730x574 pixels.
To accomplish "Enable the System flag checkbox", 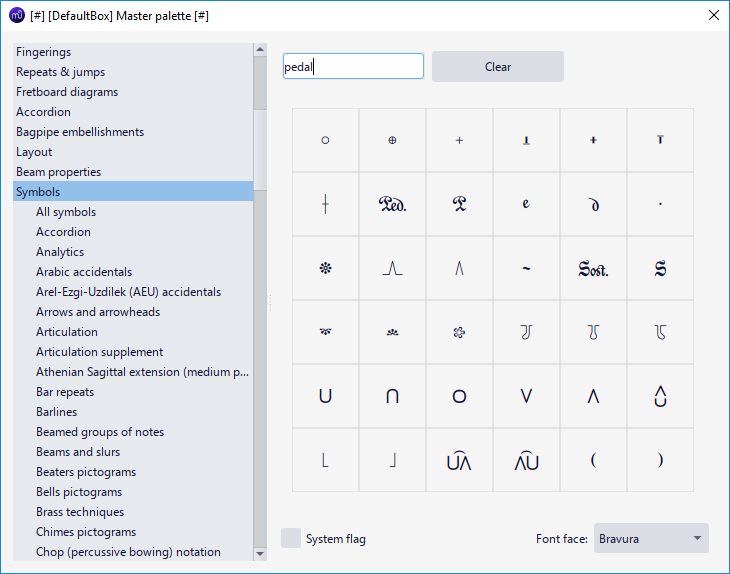I will point(291,539).
